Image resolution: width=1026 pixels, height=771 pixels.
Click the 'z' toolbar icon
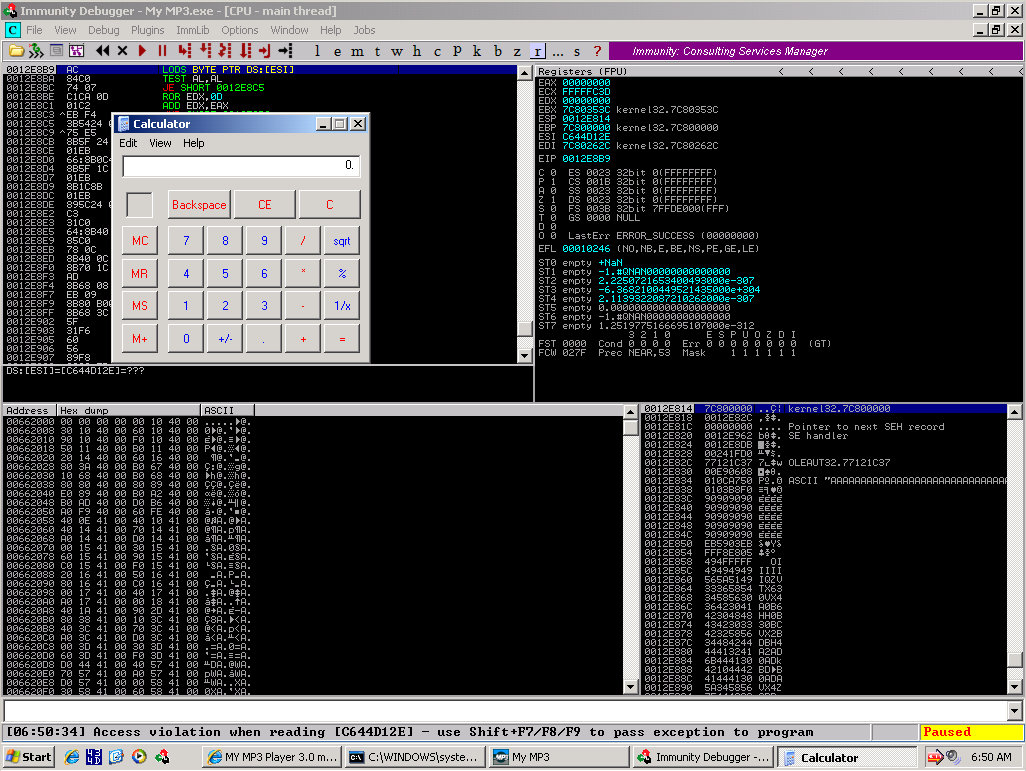pyautogui.click(x=517, y=51)
